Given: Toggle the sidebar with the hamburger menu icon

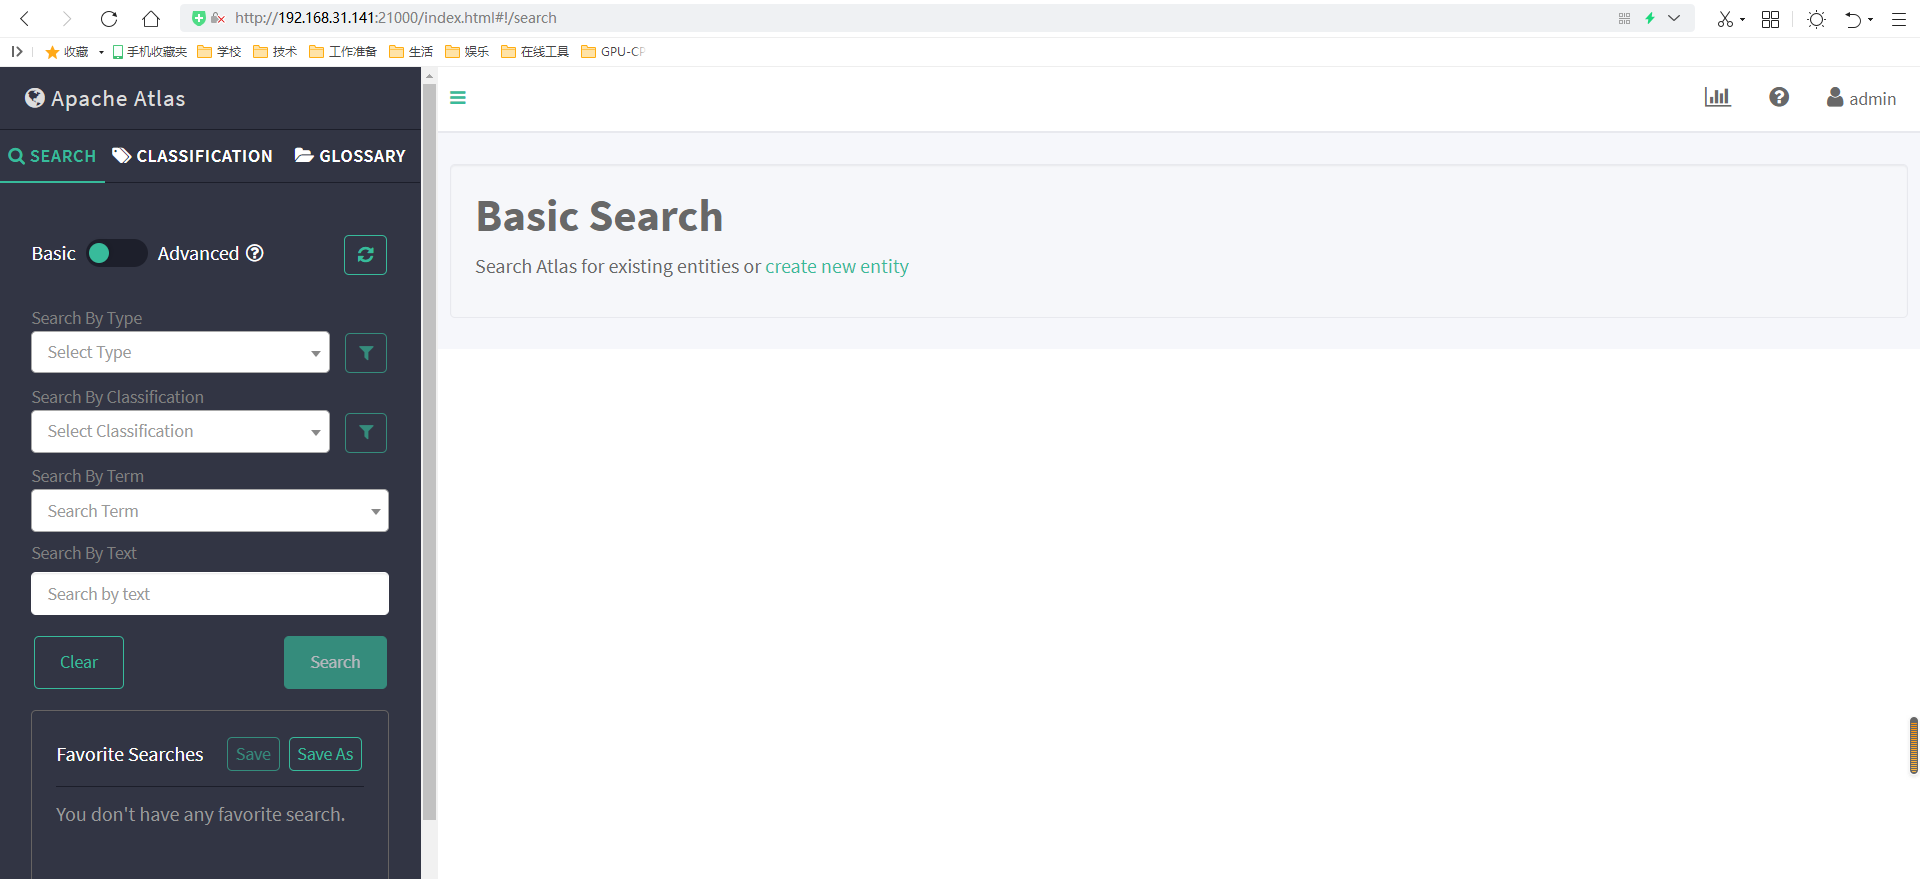Looking at the screenshot, I should [x=458, y=98].
